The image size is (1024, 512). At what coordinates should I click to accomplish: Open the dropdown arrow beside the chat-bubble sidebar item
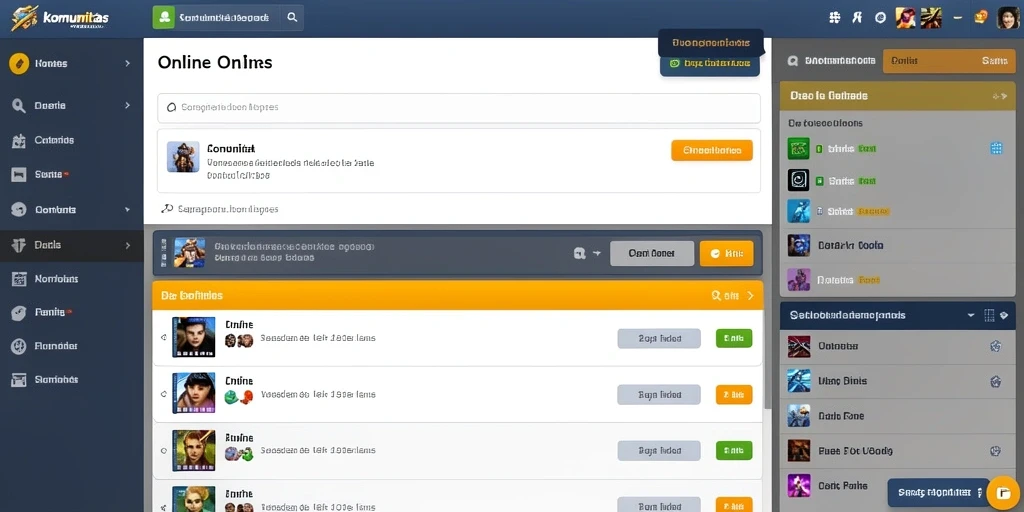point(127,210)
